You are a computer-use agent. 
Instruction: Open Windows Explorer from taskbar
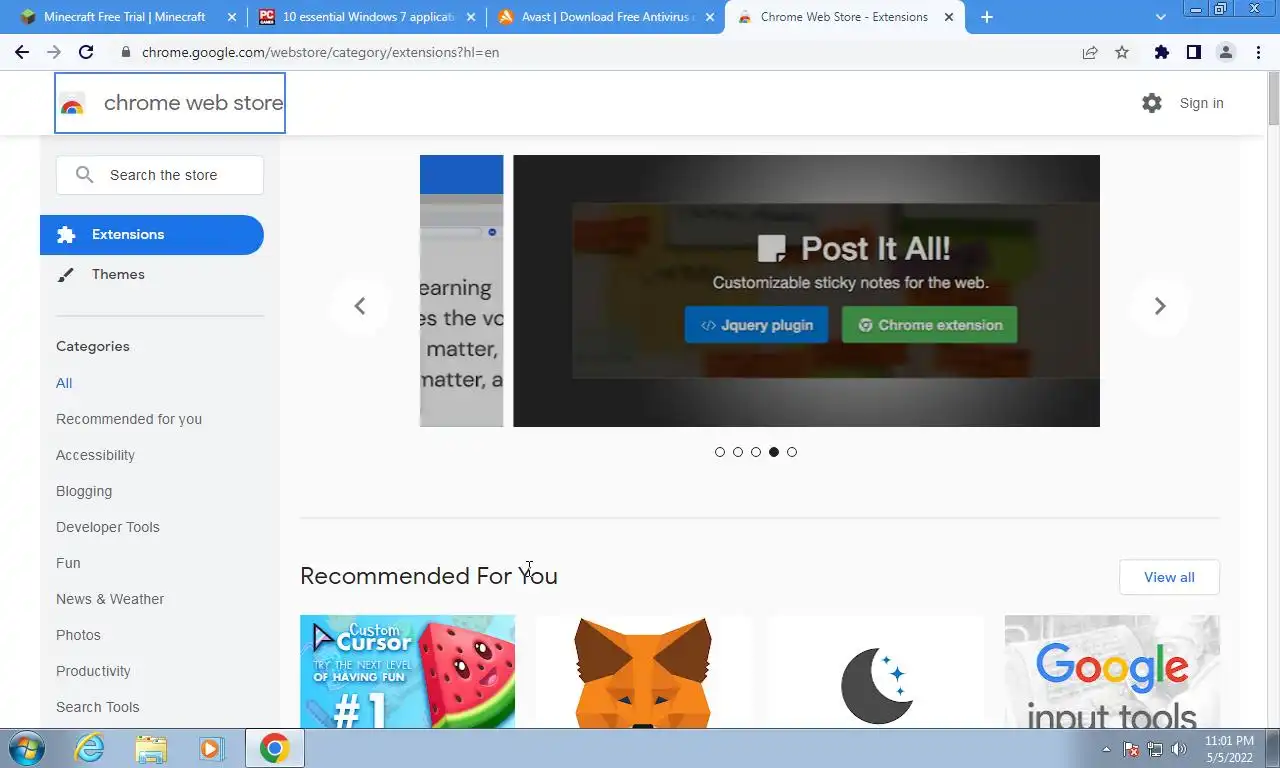tap(151, 748)
